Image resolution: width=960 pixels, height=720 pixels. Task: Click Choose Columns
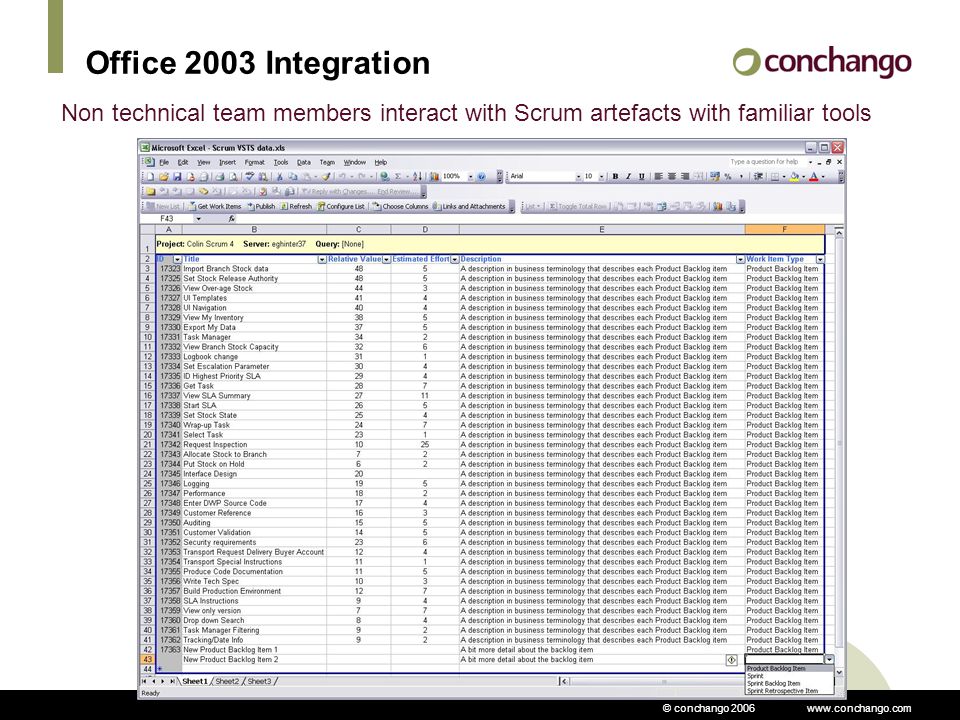coord(400,206)
